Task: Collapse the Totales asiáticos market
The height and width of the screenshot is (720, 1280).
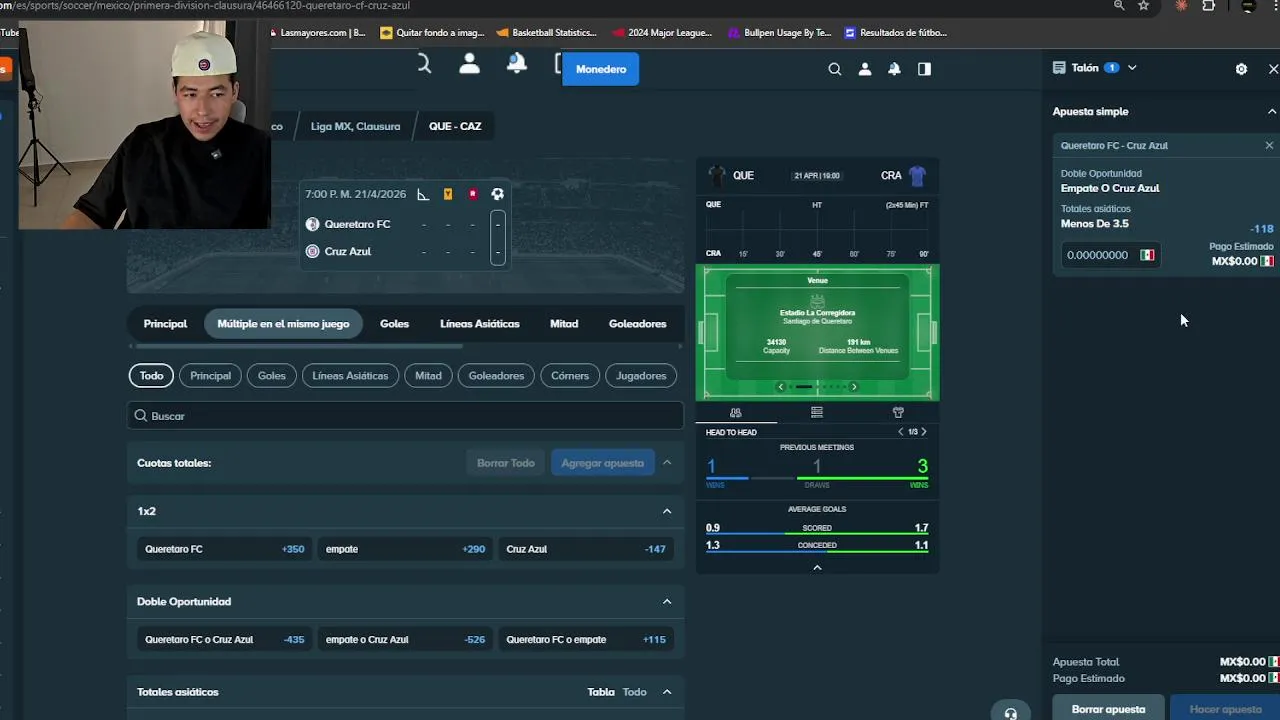Action: tap(667, 692)
